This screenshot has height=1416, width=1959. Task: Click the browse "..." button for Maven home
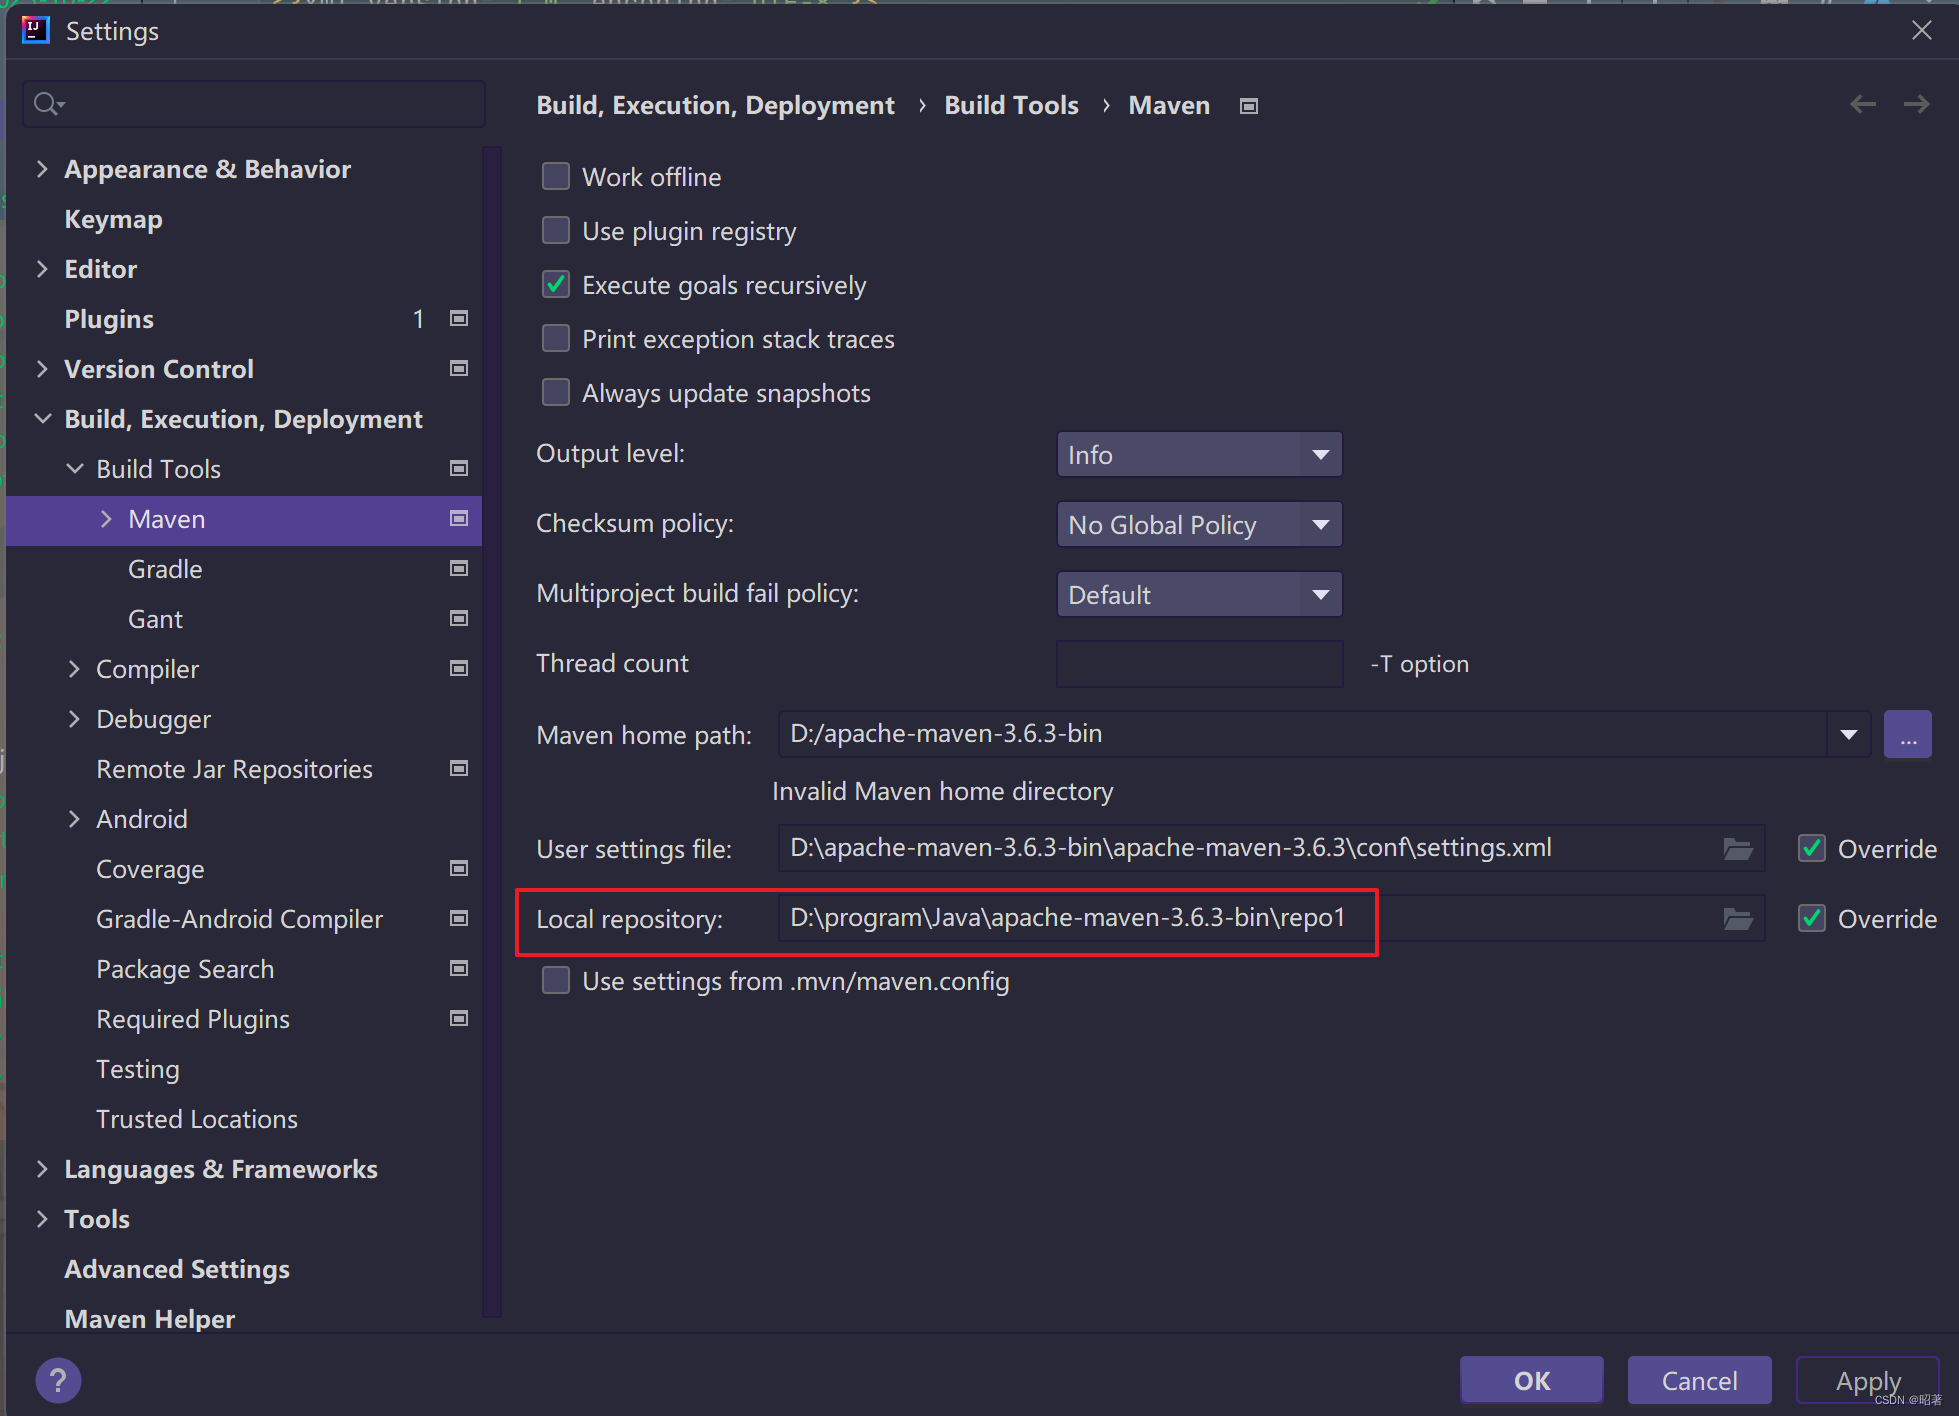click(1907, 735)
